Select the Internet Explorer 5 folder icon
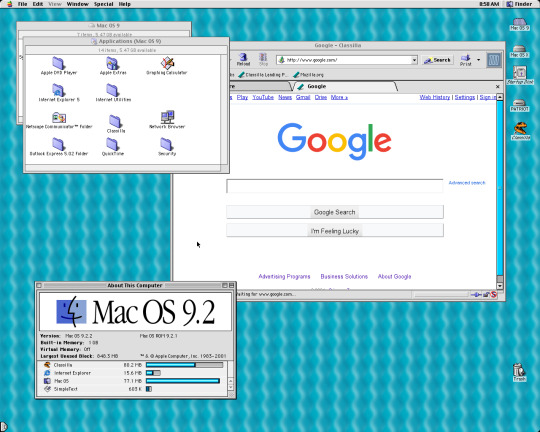540x432 pixels. coord(58,90)
